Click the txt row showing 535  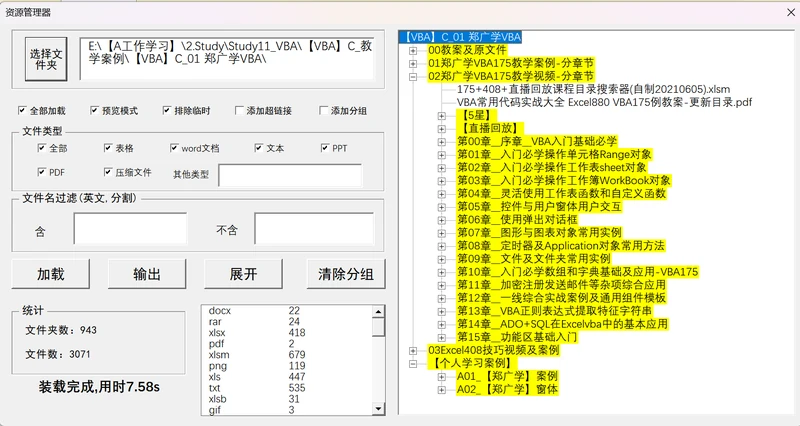click(x=288, y=388)
